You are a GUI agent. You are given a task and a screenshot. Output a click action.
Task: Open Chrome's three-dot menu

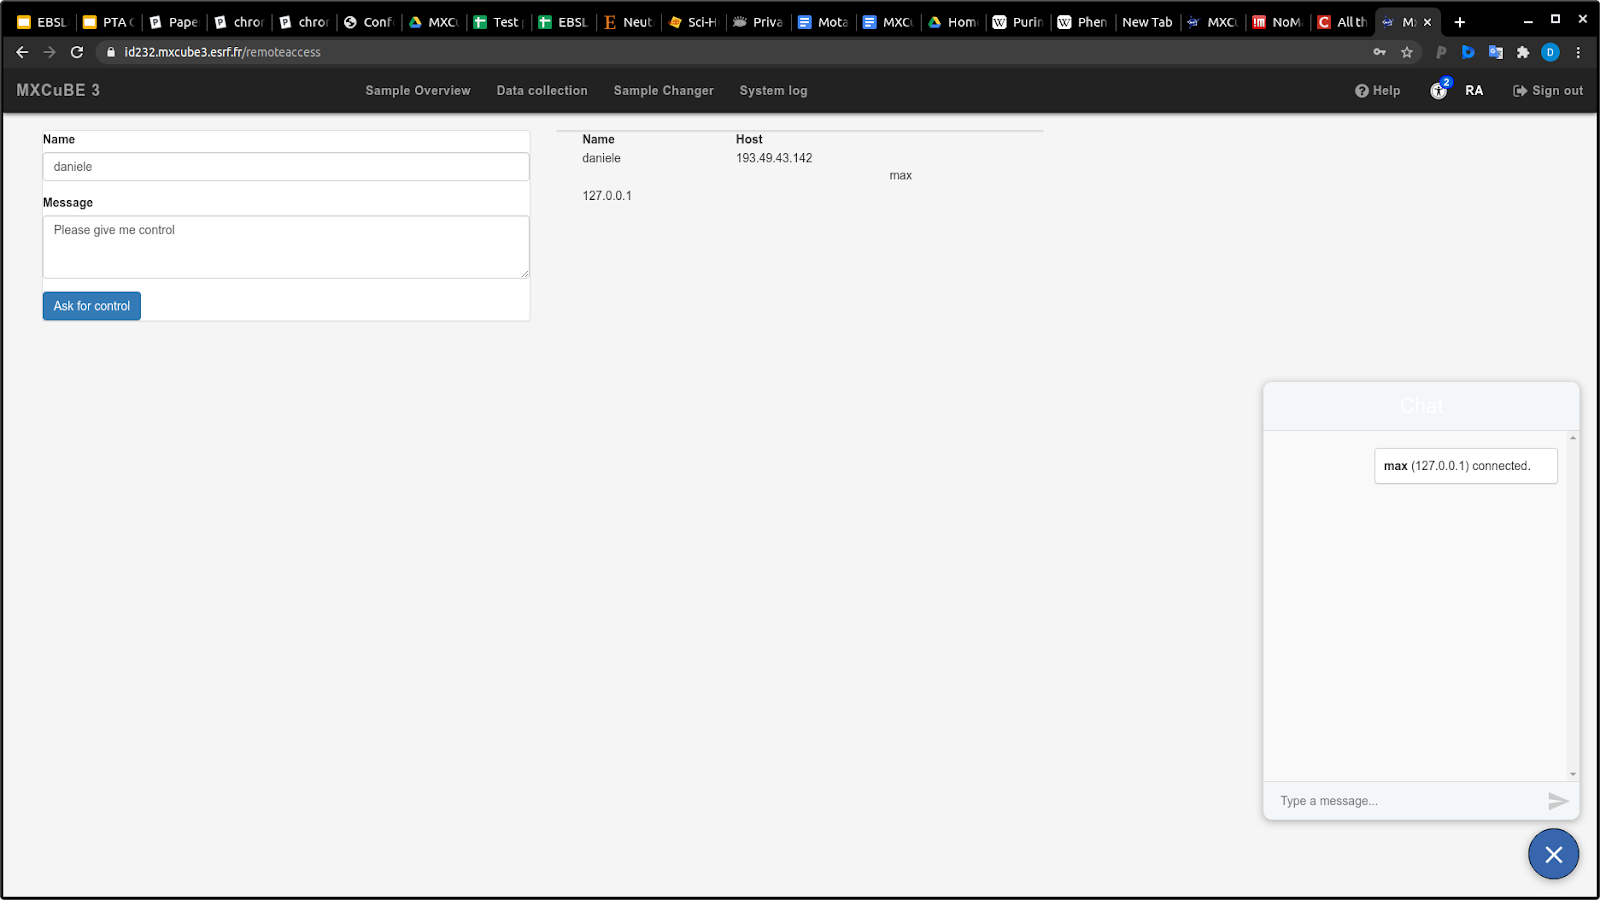point(1578,52)
